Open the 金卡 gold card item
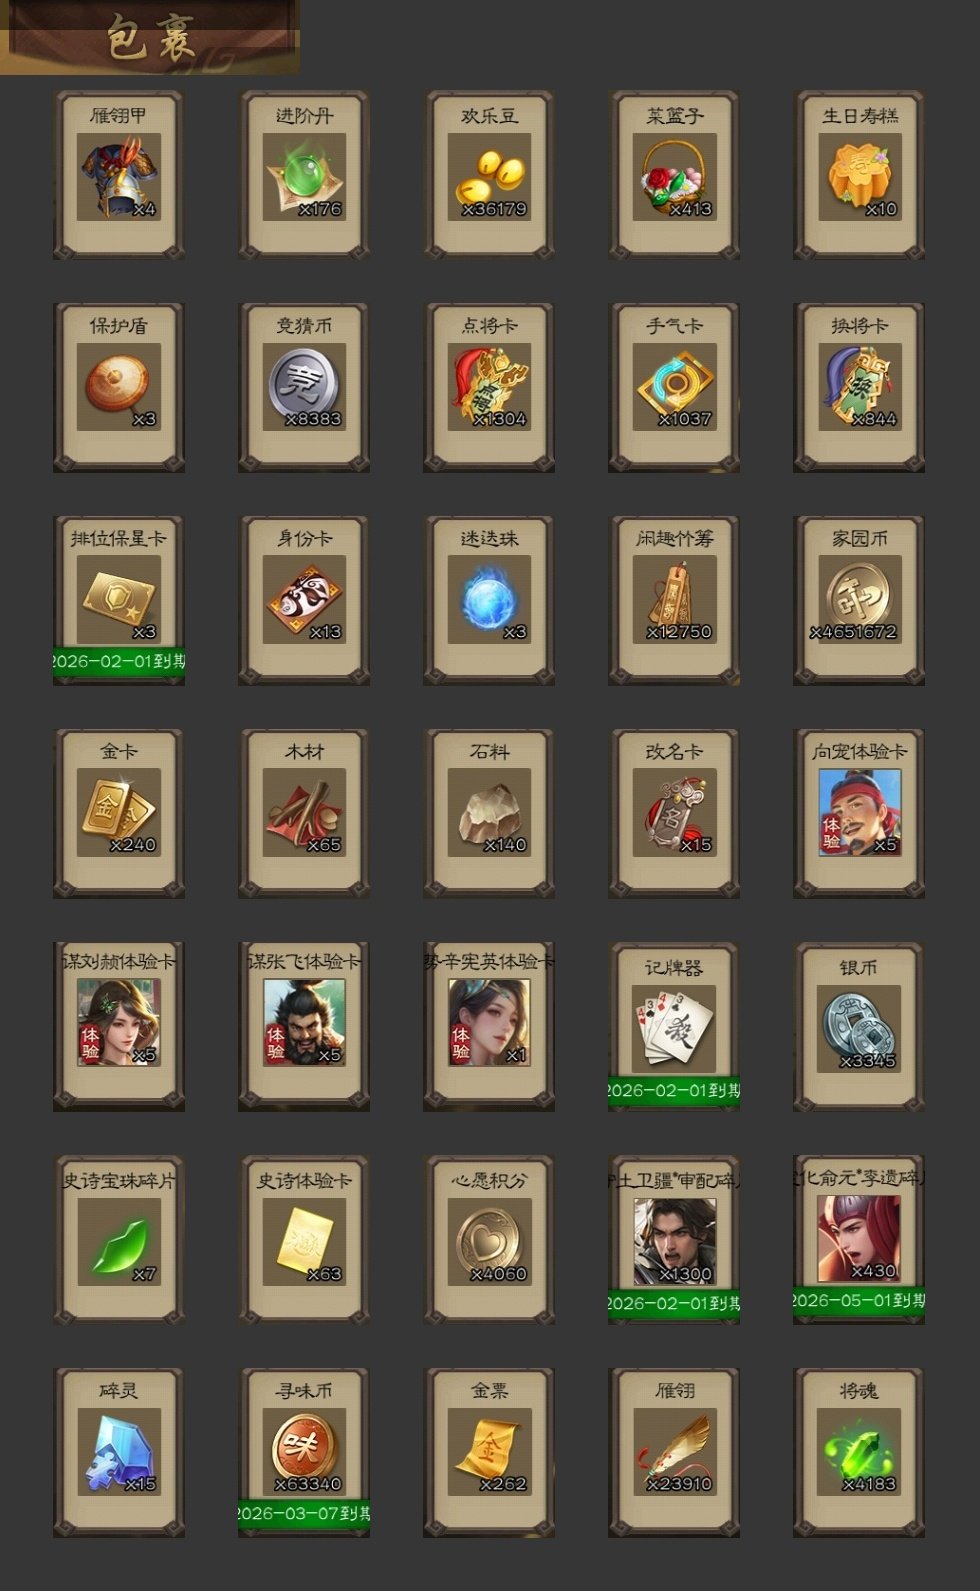The height and width of the screenshot is (1591, 980). 119,814
